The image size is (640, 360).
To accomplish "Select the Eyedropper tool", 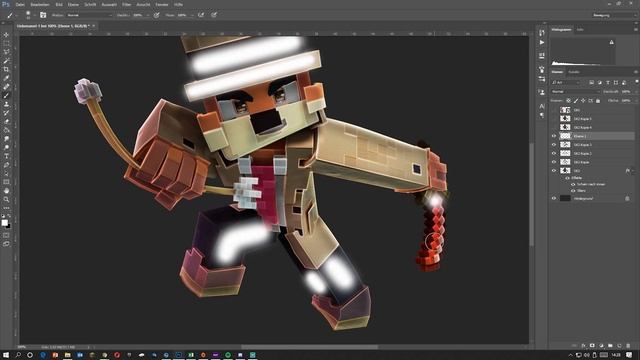I will coord(6,78).
